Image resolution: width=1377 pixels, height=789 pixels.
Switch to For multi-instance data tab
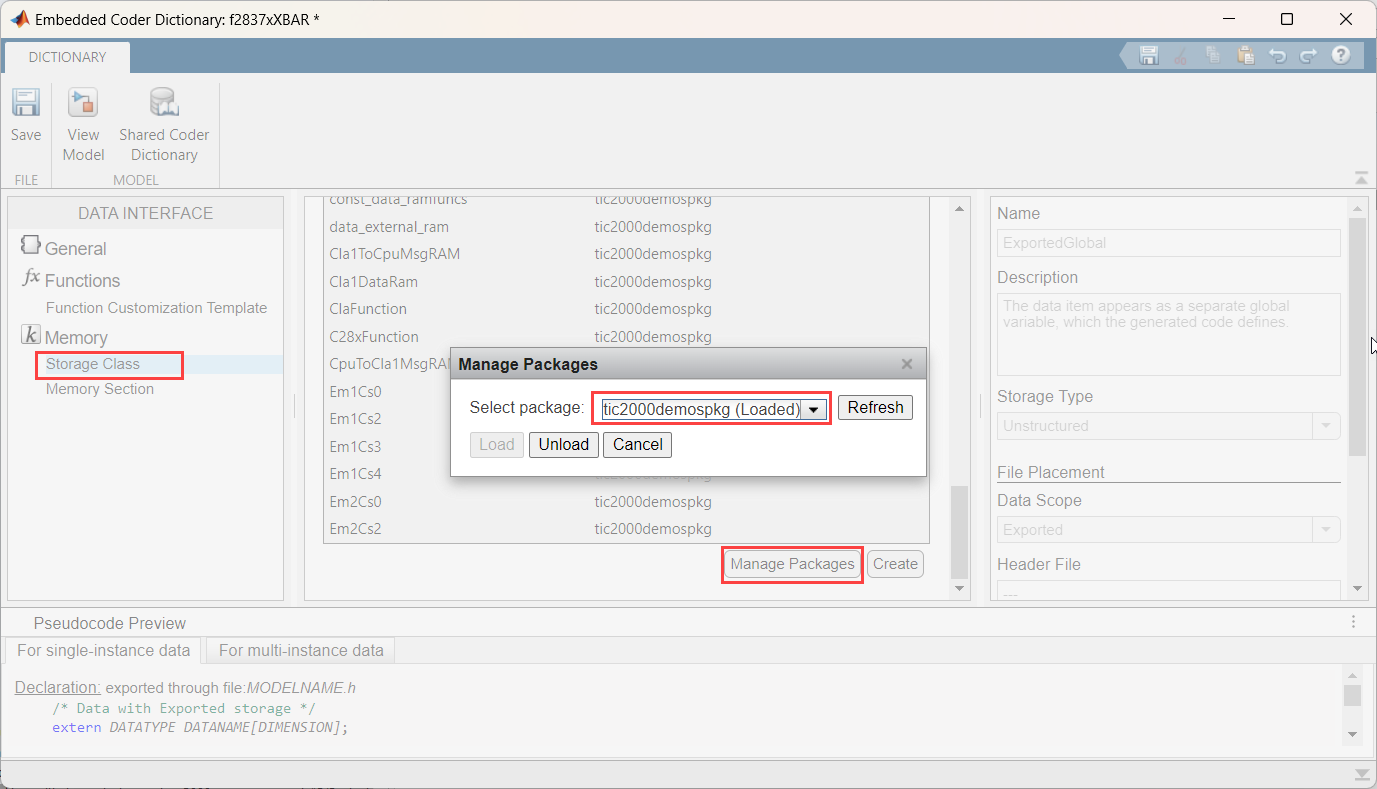click(x=301, y=650)
